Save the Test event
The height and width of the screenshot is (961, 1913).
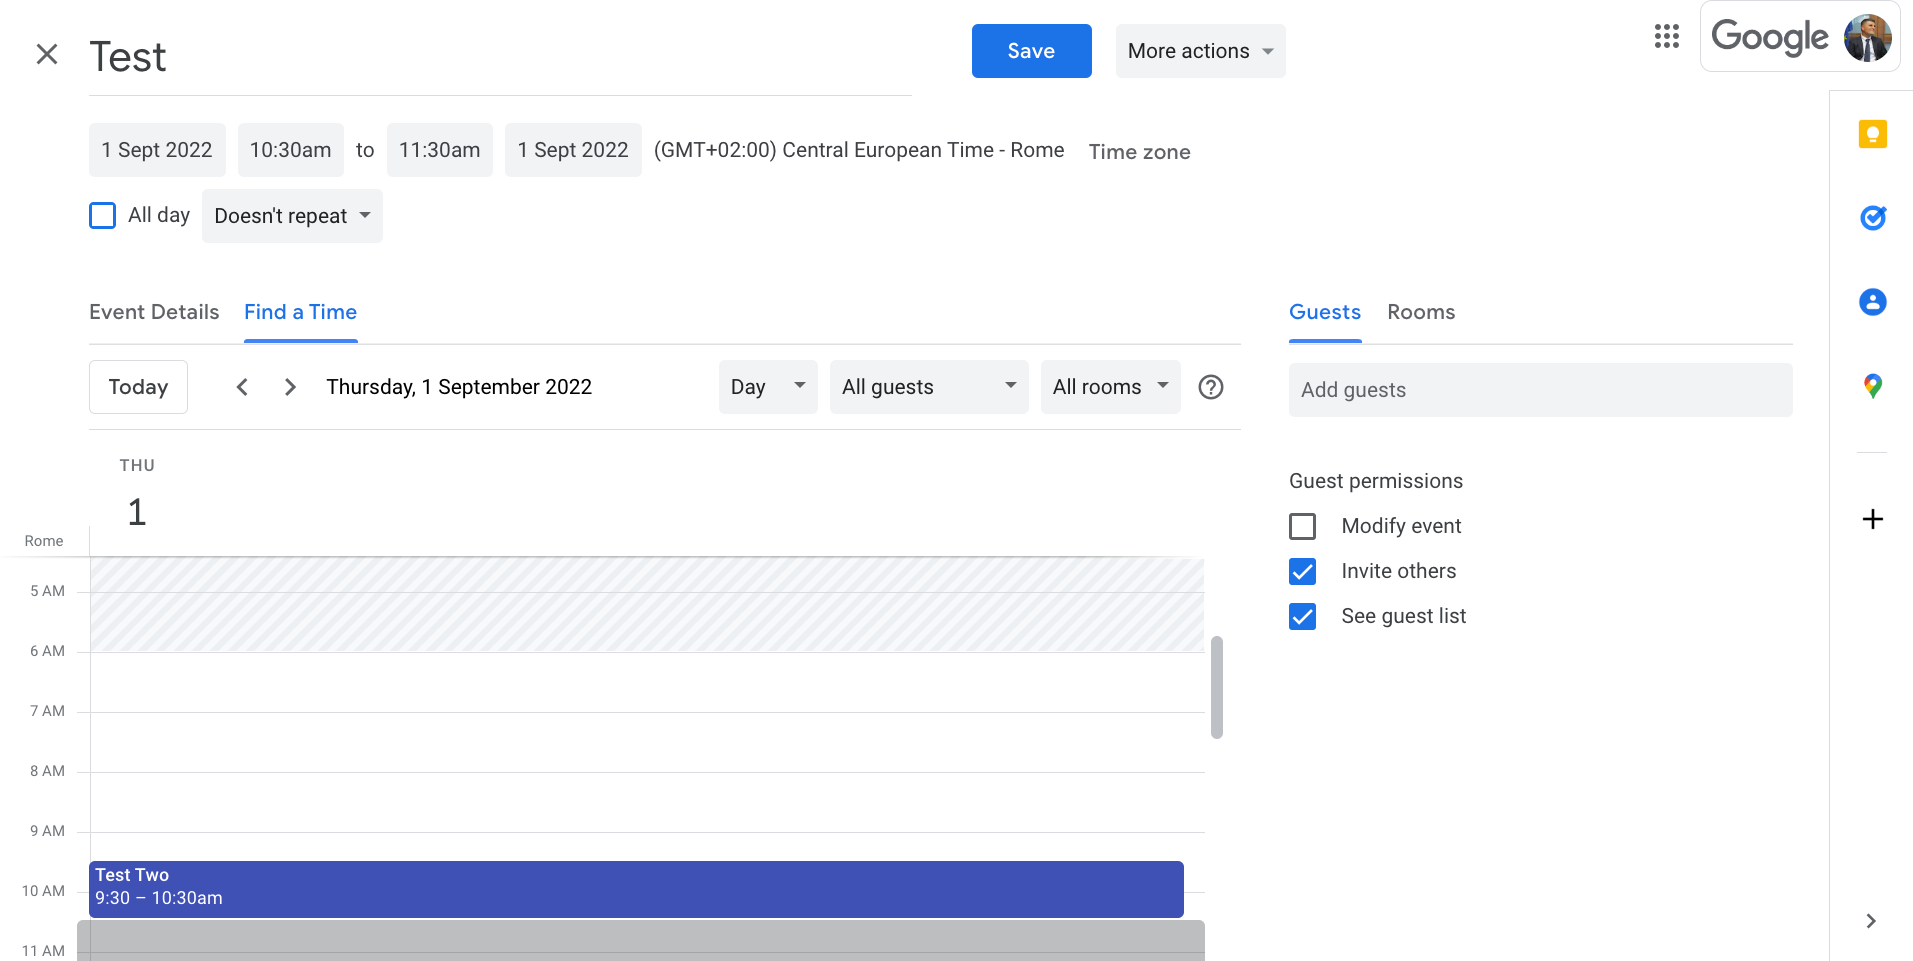(1031, 50)
